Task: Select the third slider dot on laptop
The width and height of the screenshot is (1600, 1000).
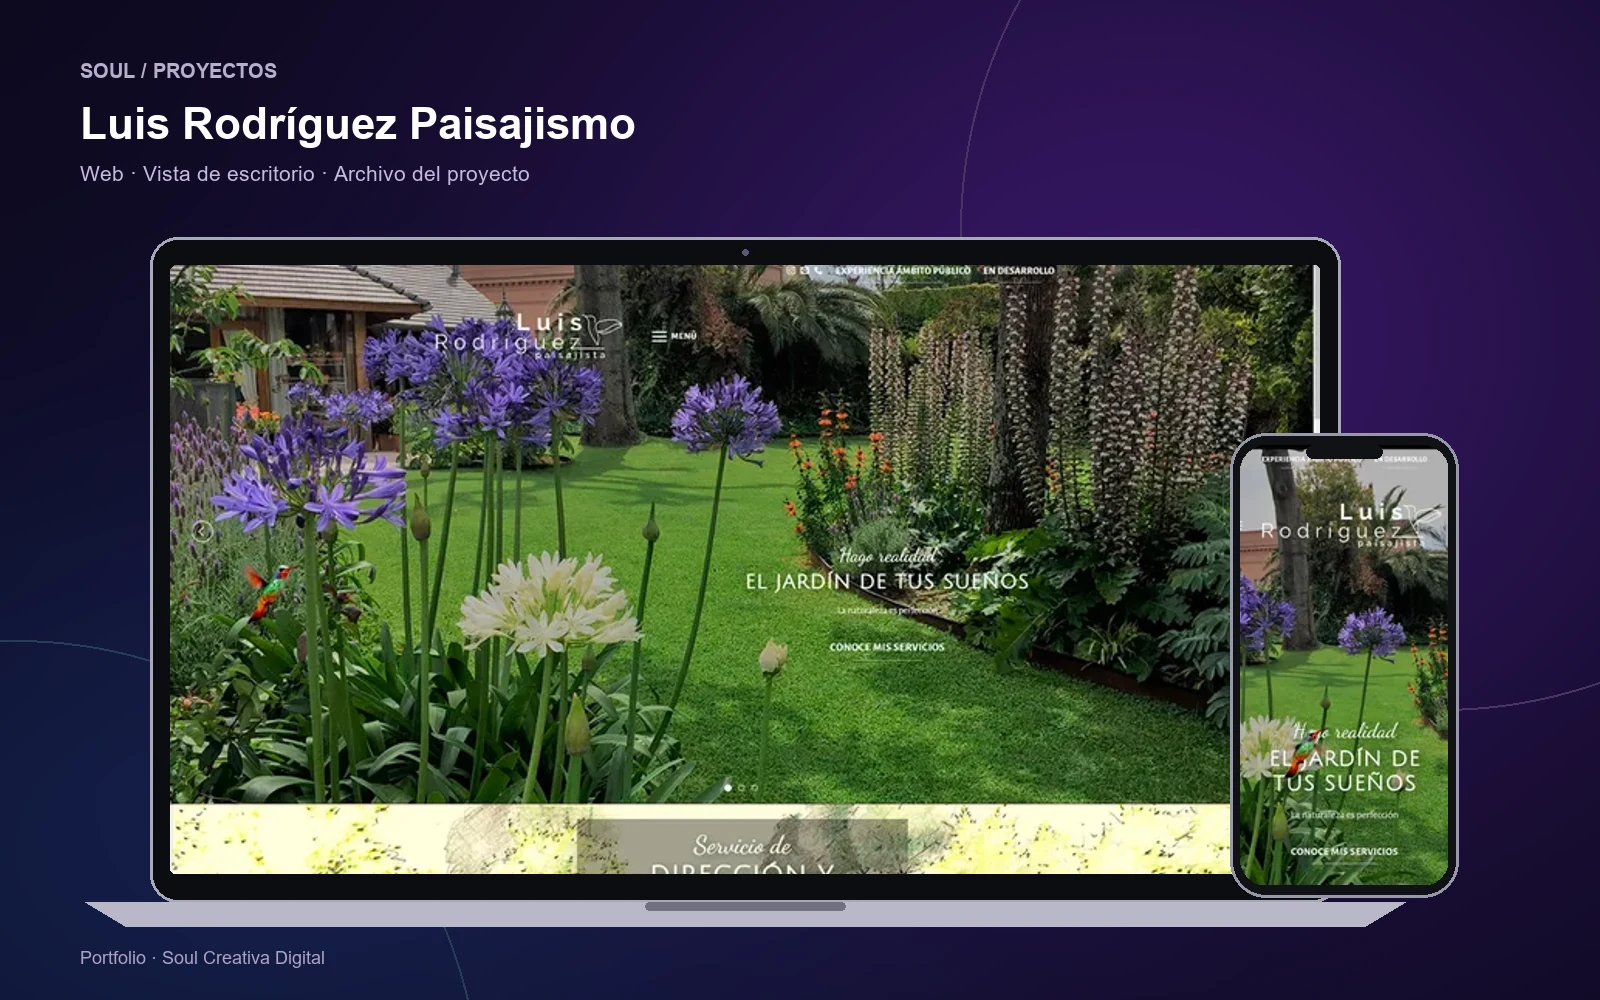Action: coord(754,788)
